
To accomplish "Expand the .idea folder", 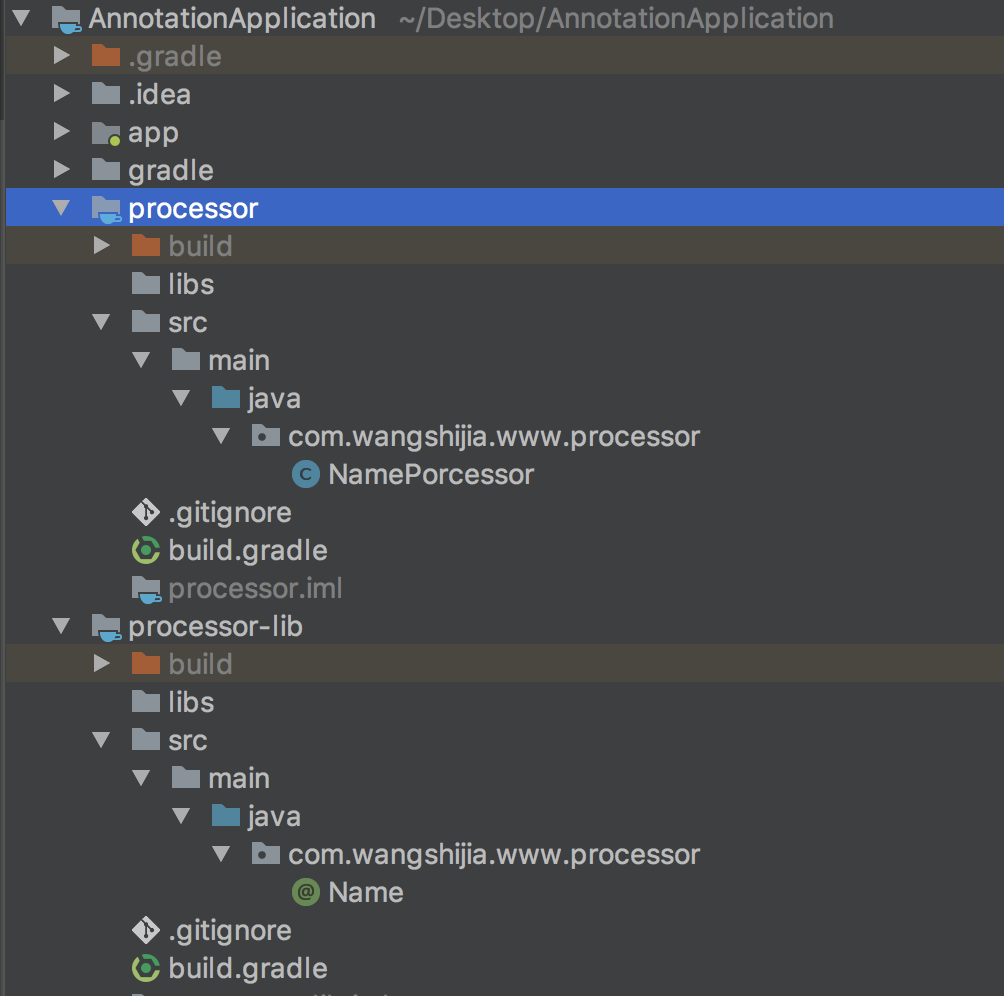I will (x=62, y=94).
